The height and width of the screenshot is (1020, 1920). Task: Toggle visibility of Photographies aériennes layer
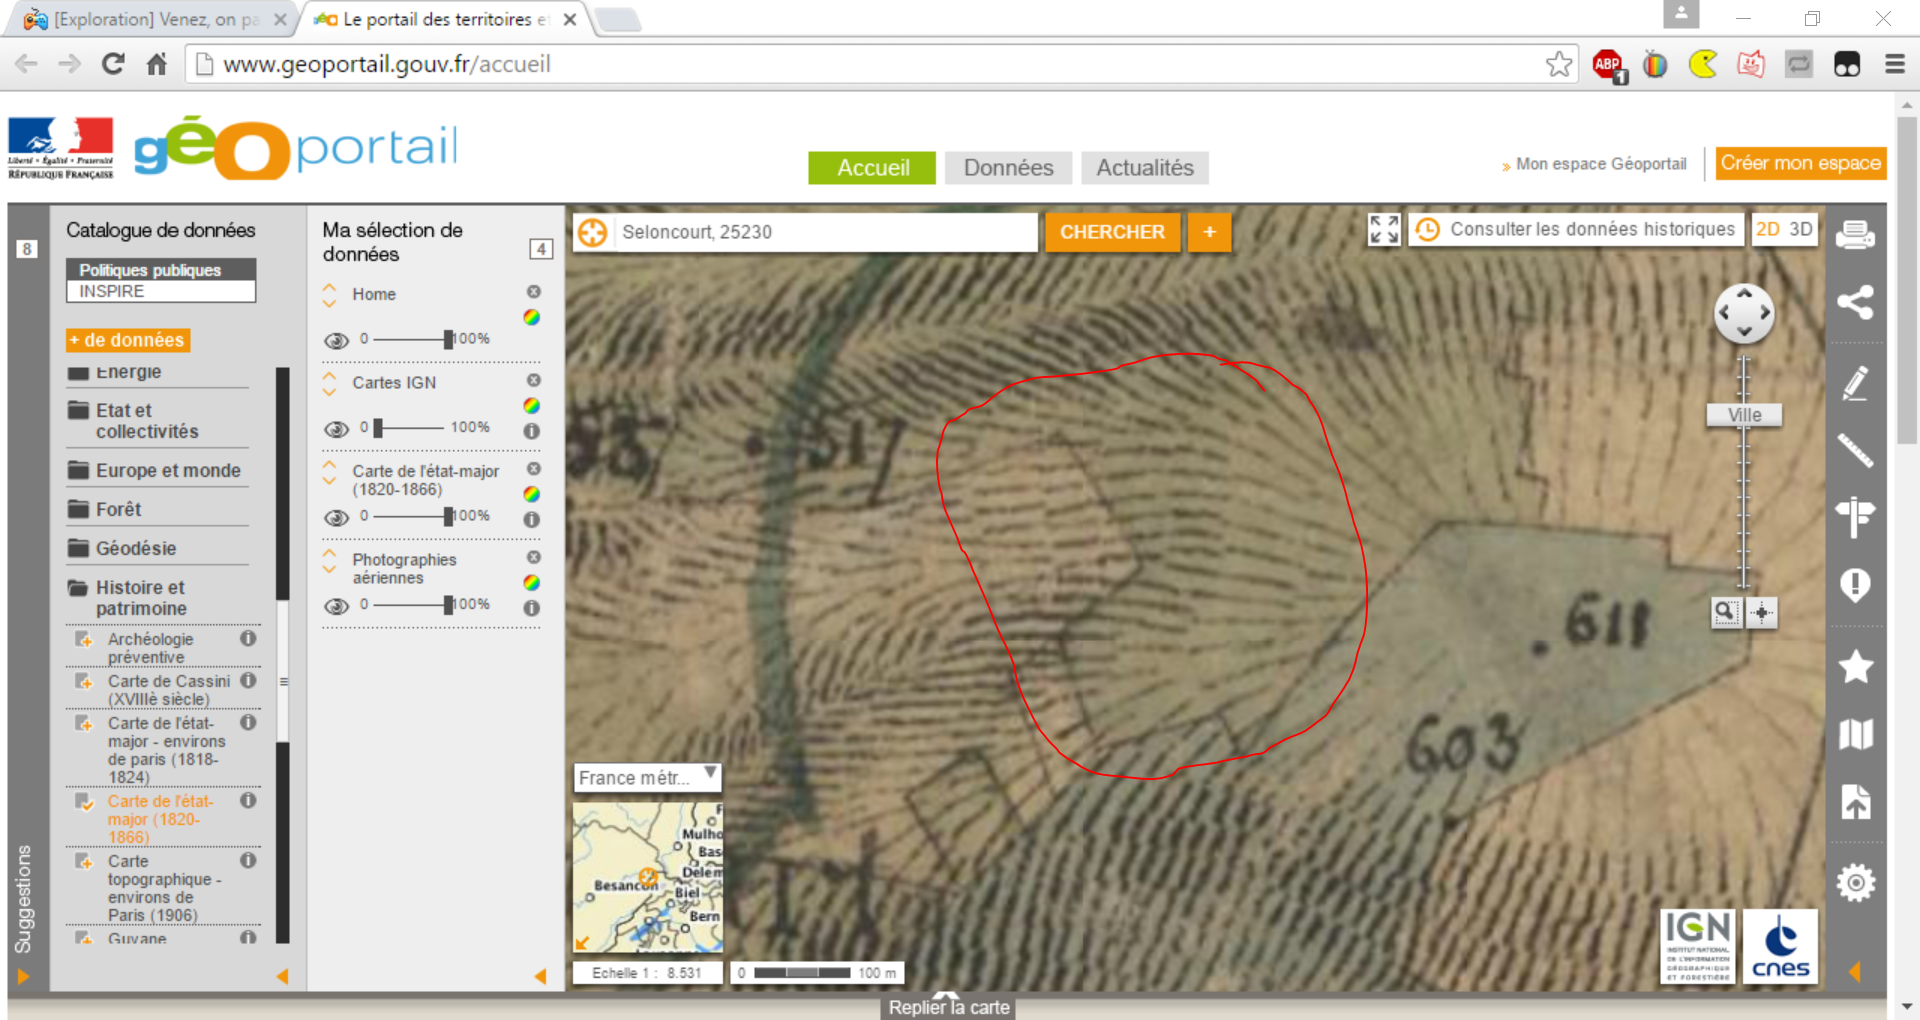click(x=337, y=606)
